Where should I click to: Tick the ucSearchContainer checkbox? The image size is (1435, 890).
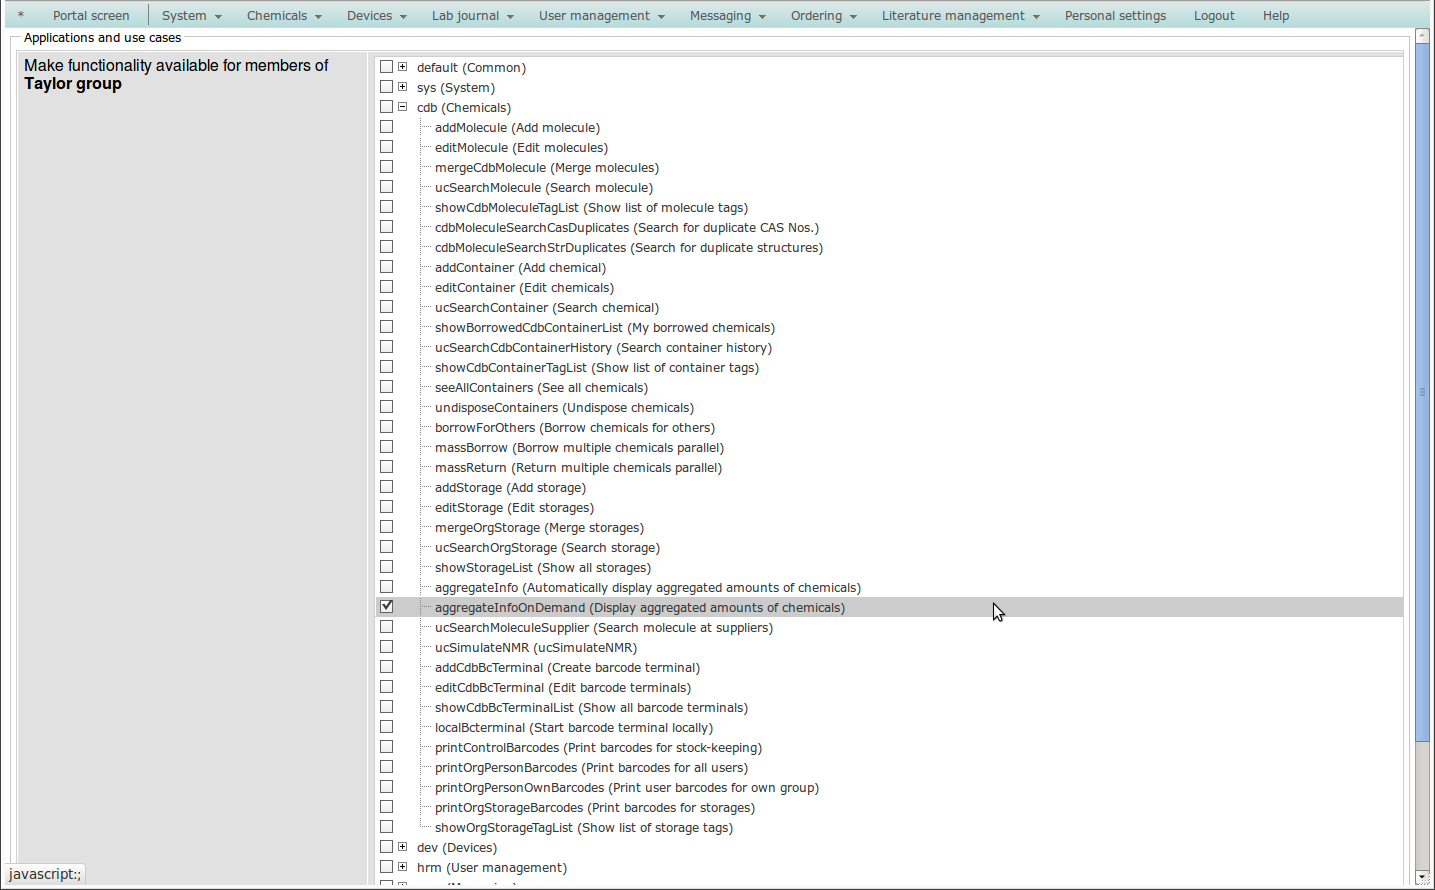(387, 307)
